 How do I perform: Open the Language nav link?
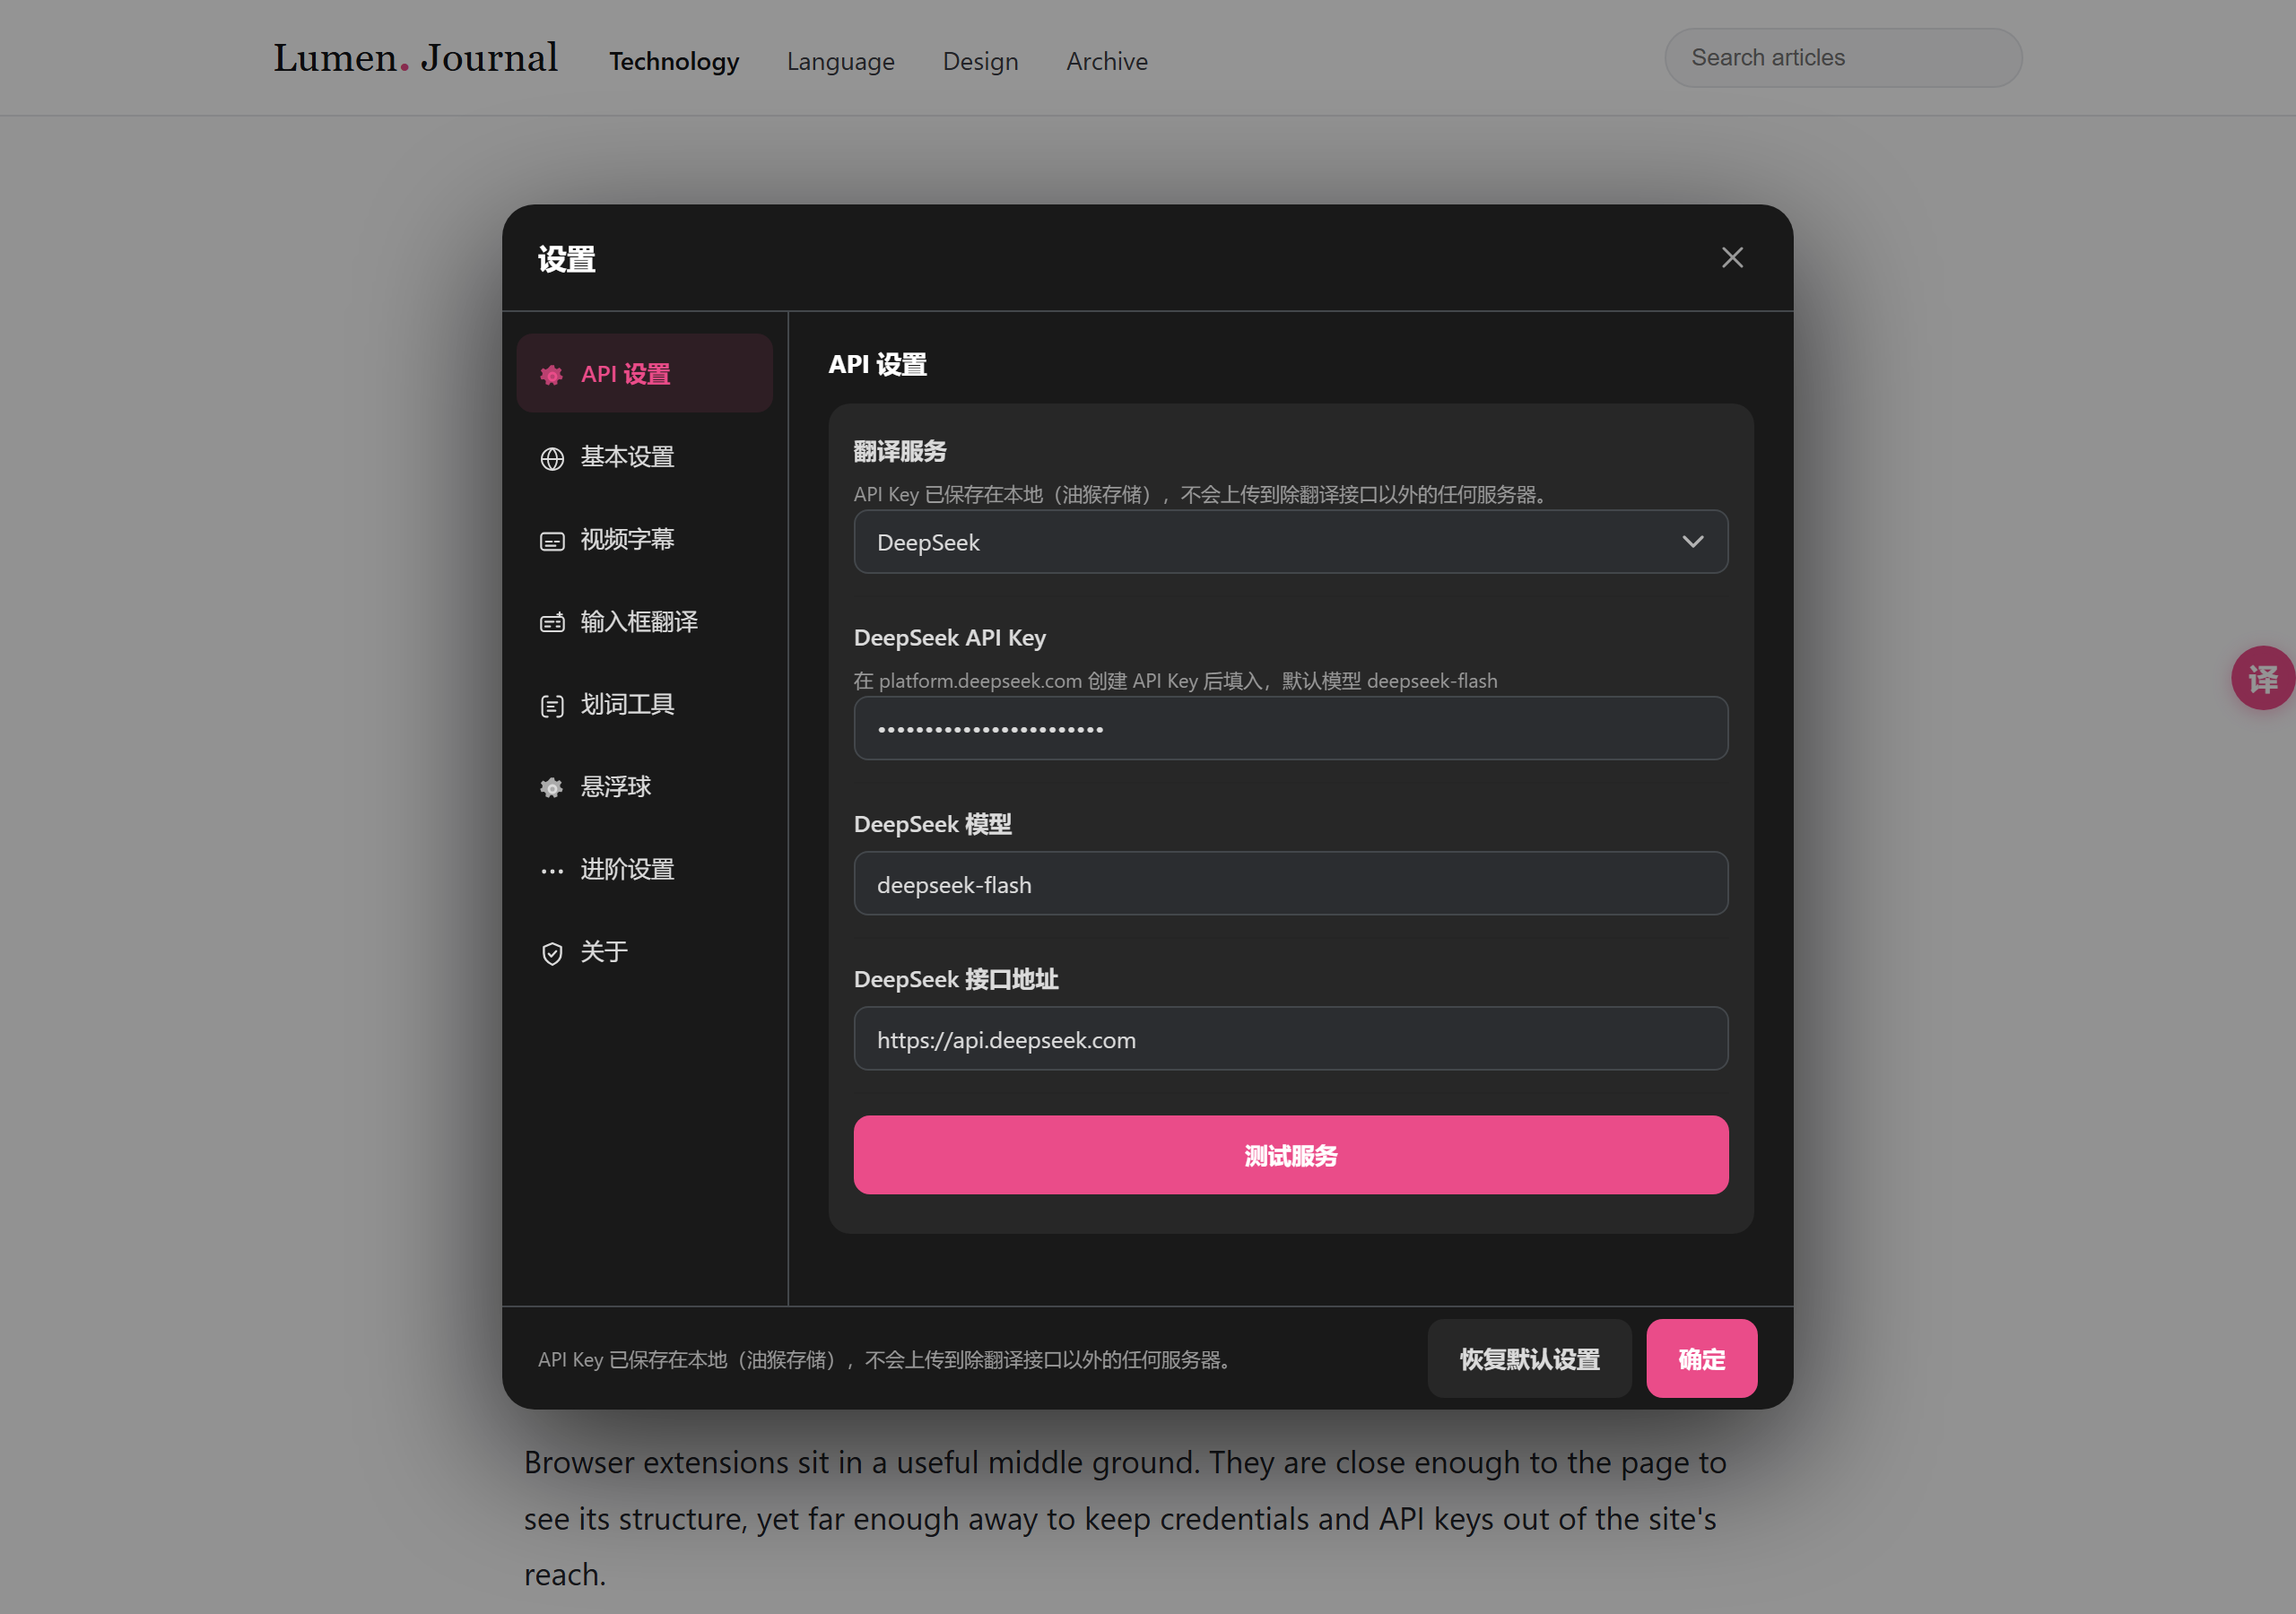840,61
